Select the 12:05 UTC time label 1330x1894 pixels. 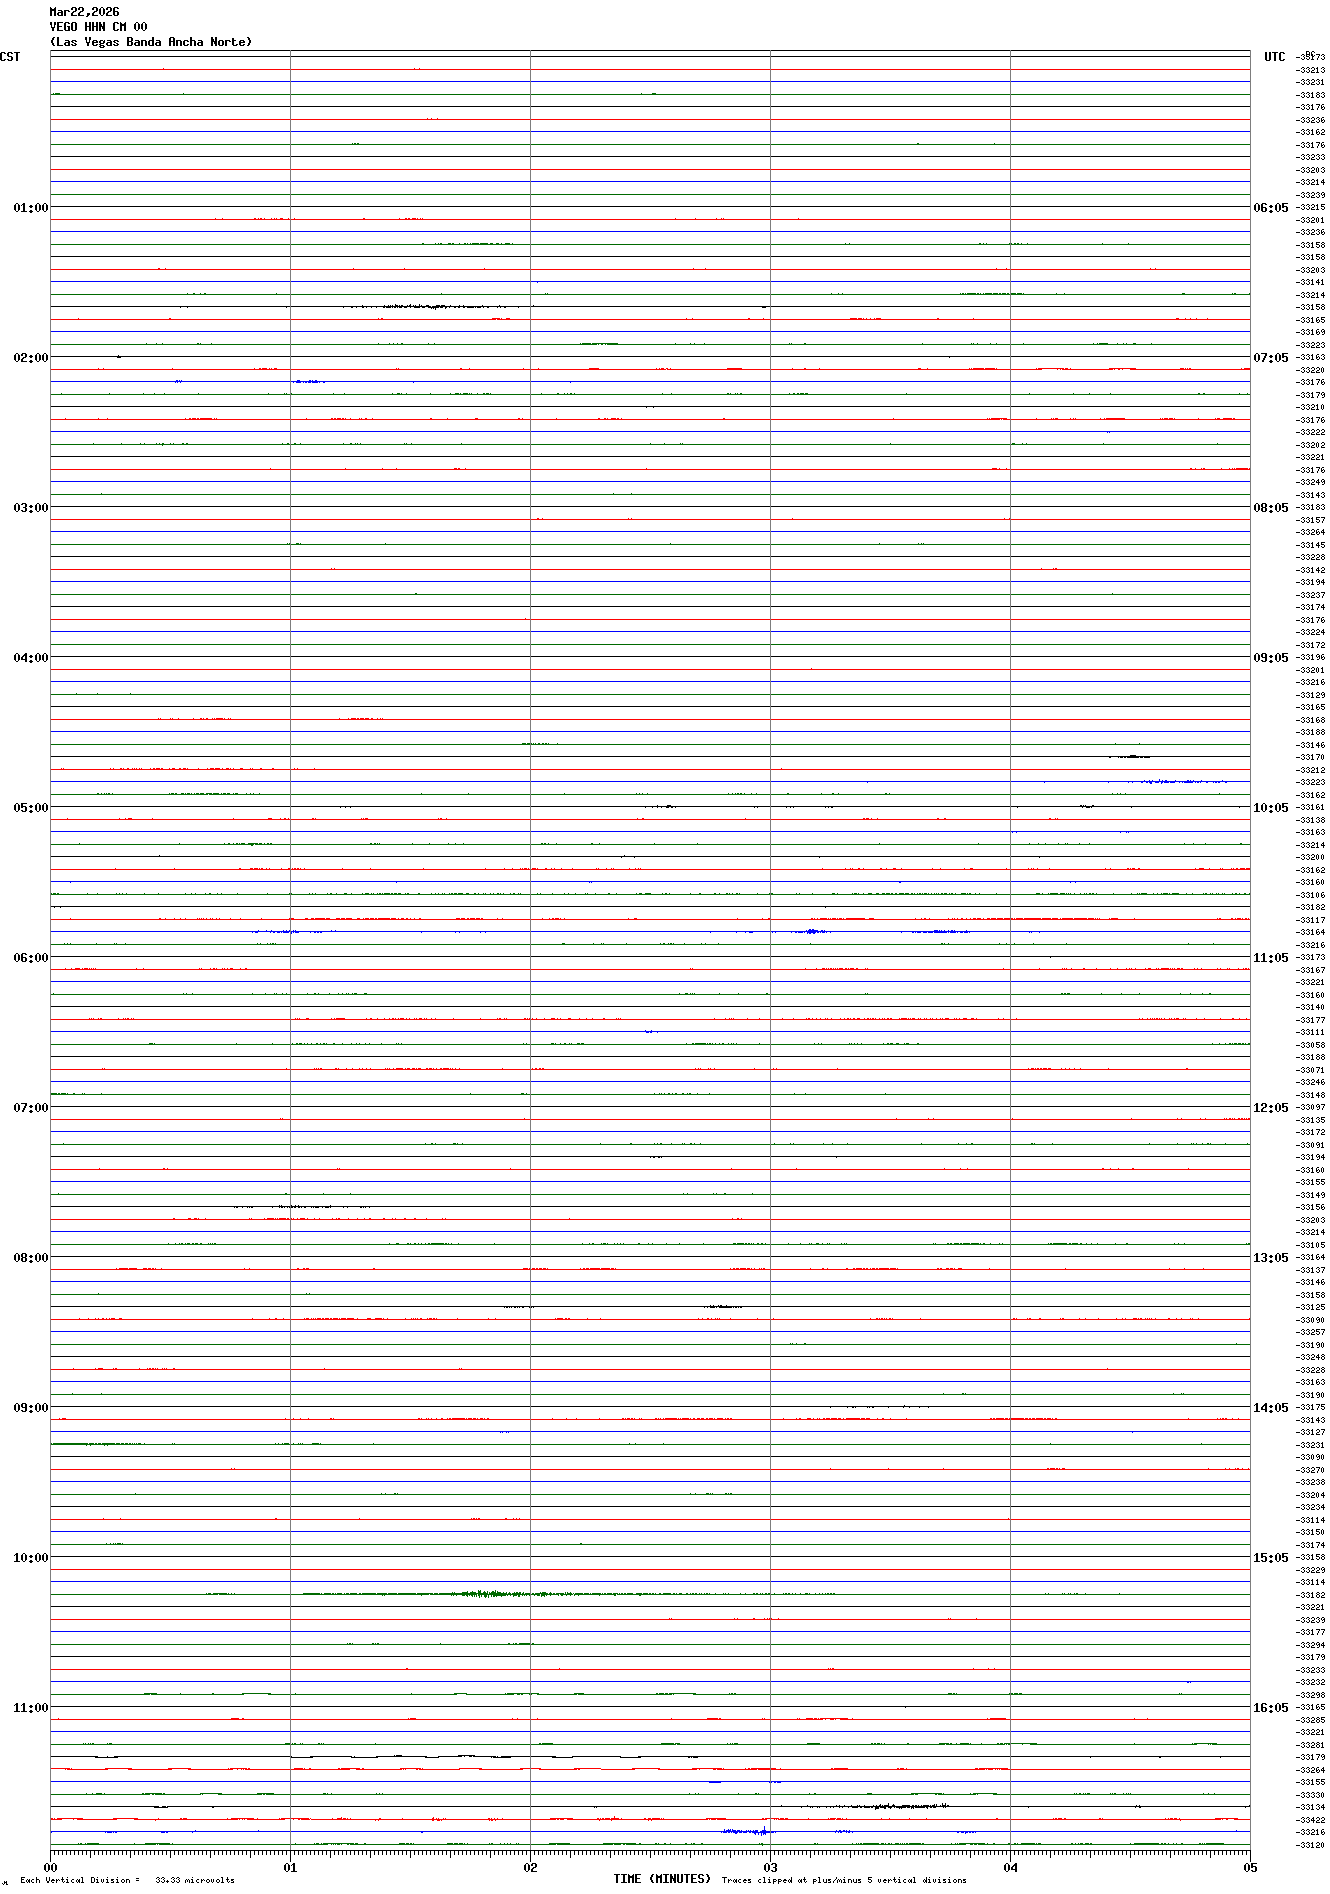(1270, 1108)
